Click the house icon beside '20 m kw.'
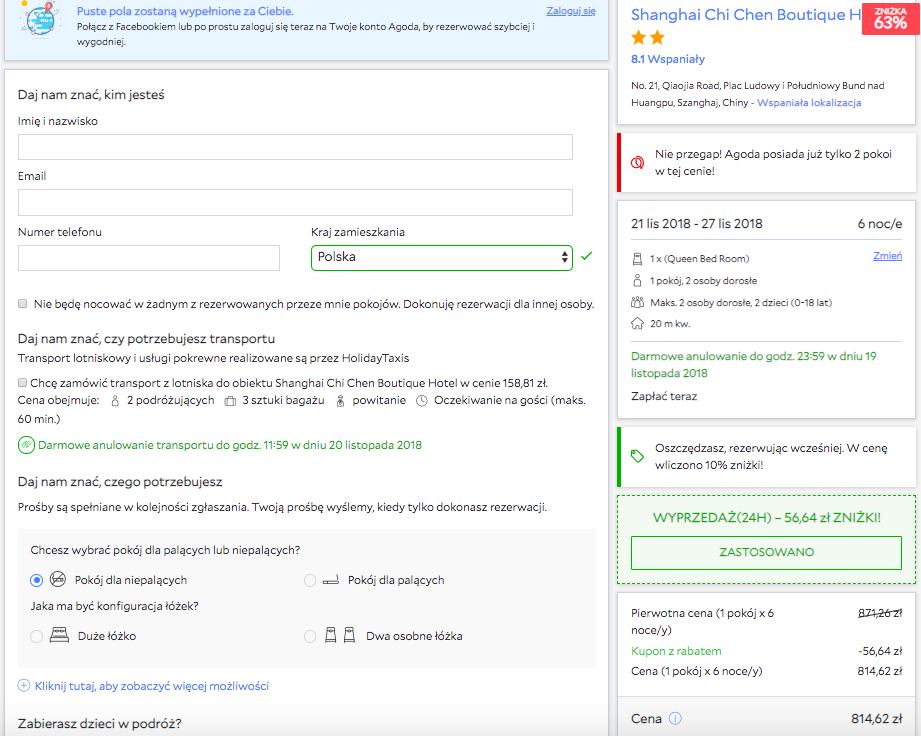Image resolution: width=921 pixels, height=736 pixels. [637, 324]
